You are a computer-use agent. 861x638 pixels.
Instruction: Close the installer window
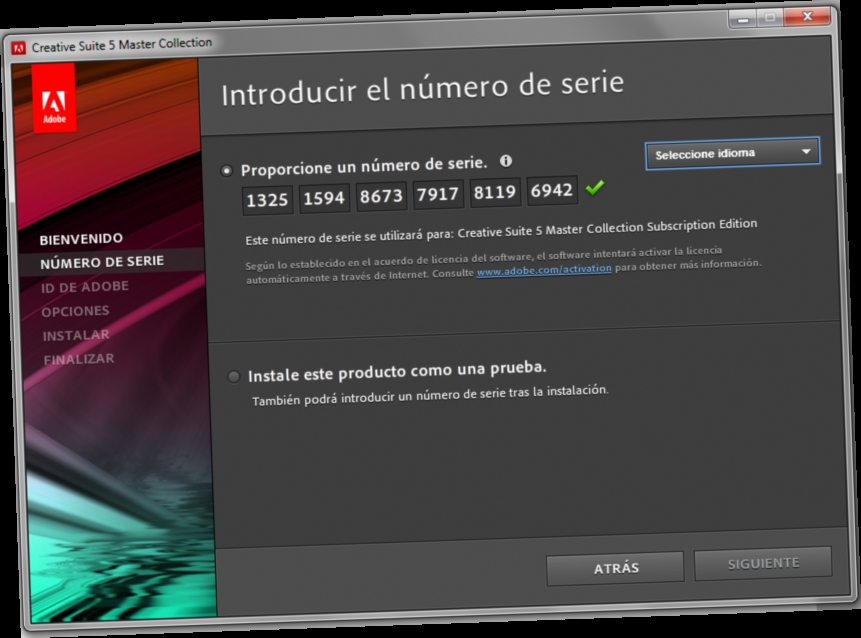[x=807, y=16]
